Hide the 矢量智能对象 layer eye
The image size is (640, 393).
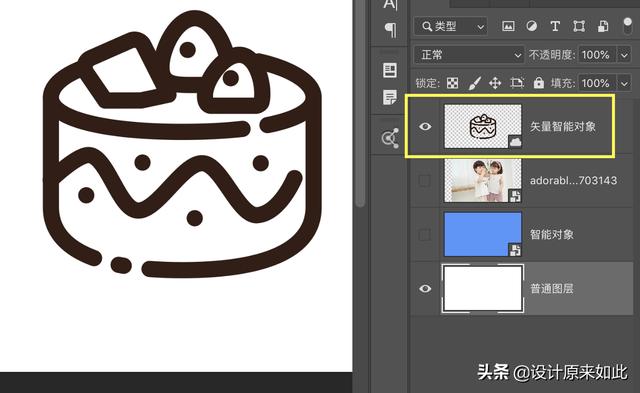425,127
